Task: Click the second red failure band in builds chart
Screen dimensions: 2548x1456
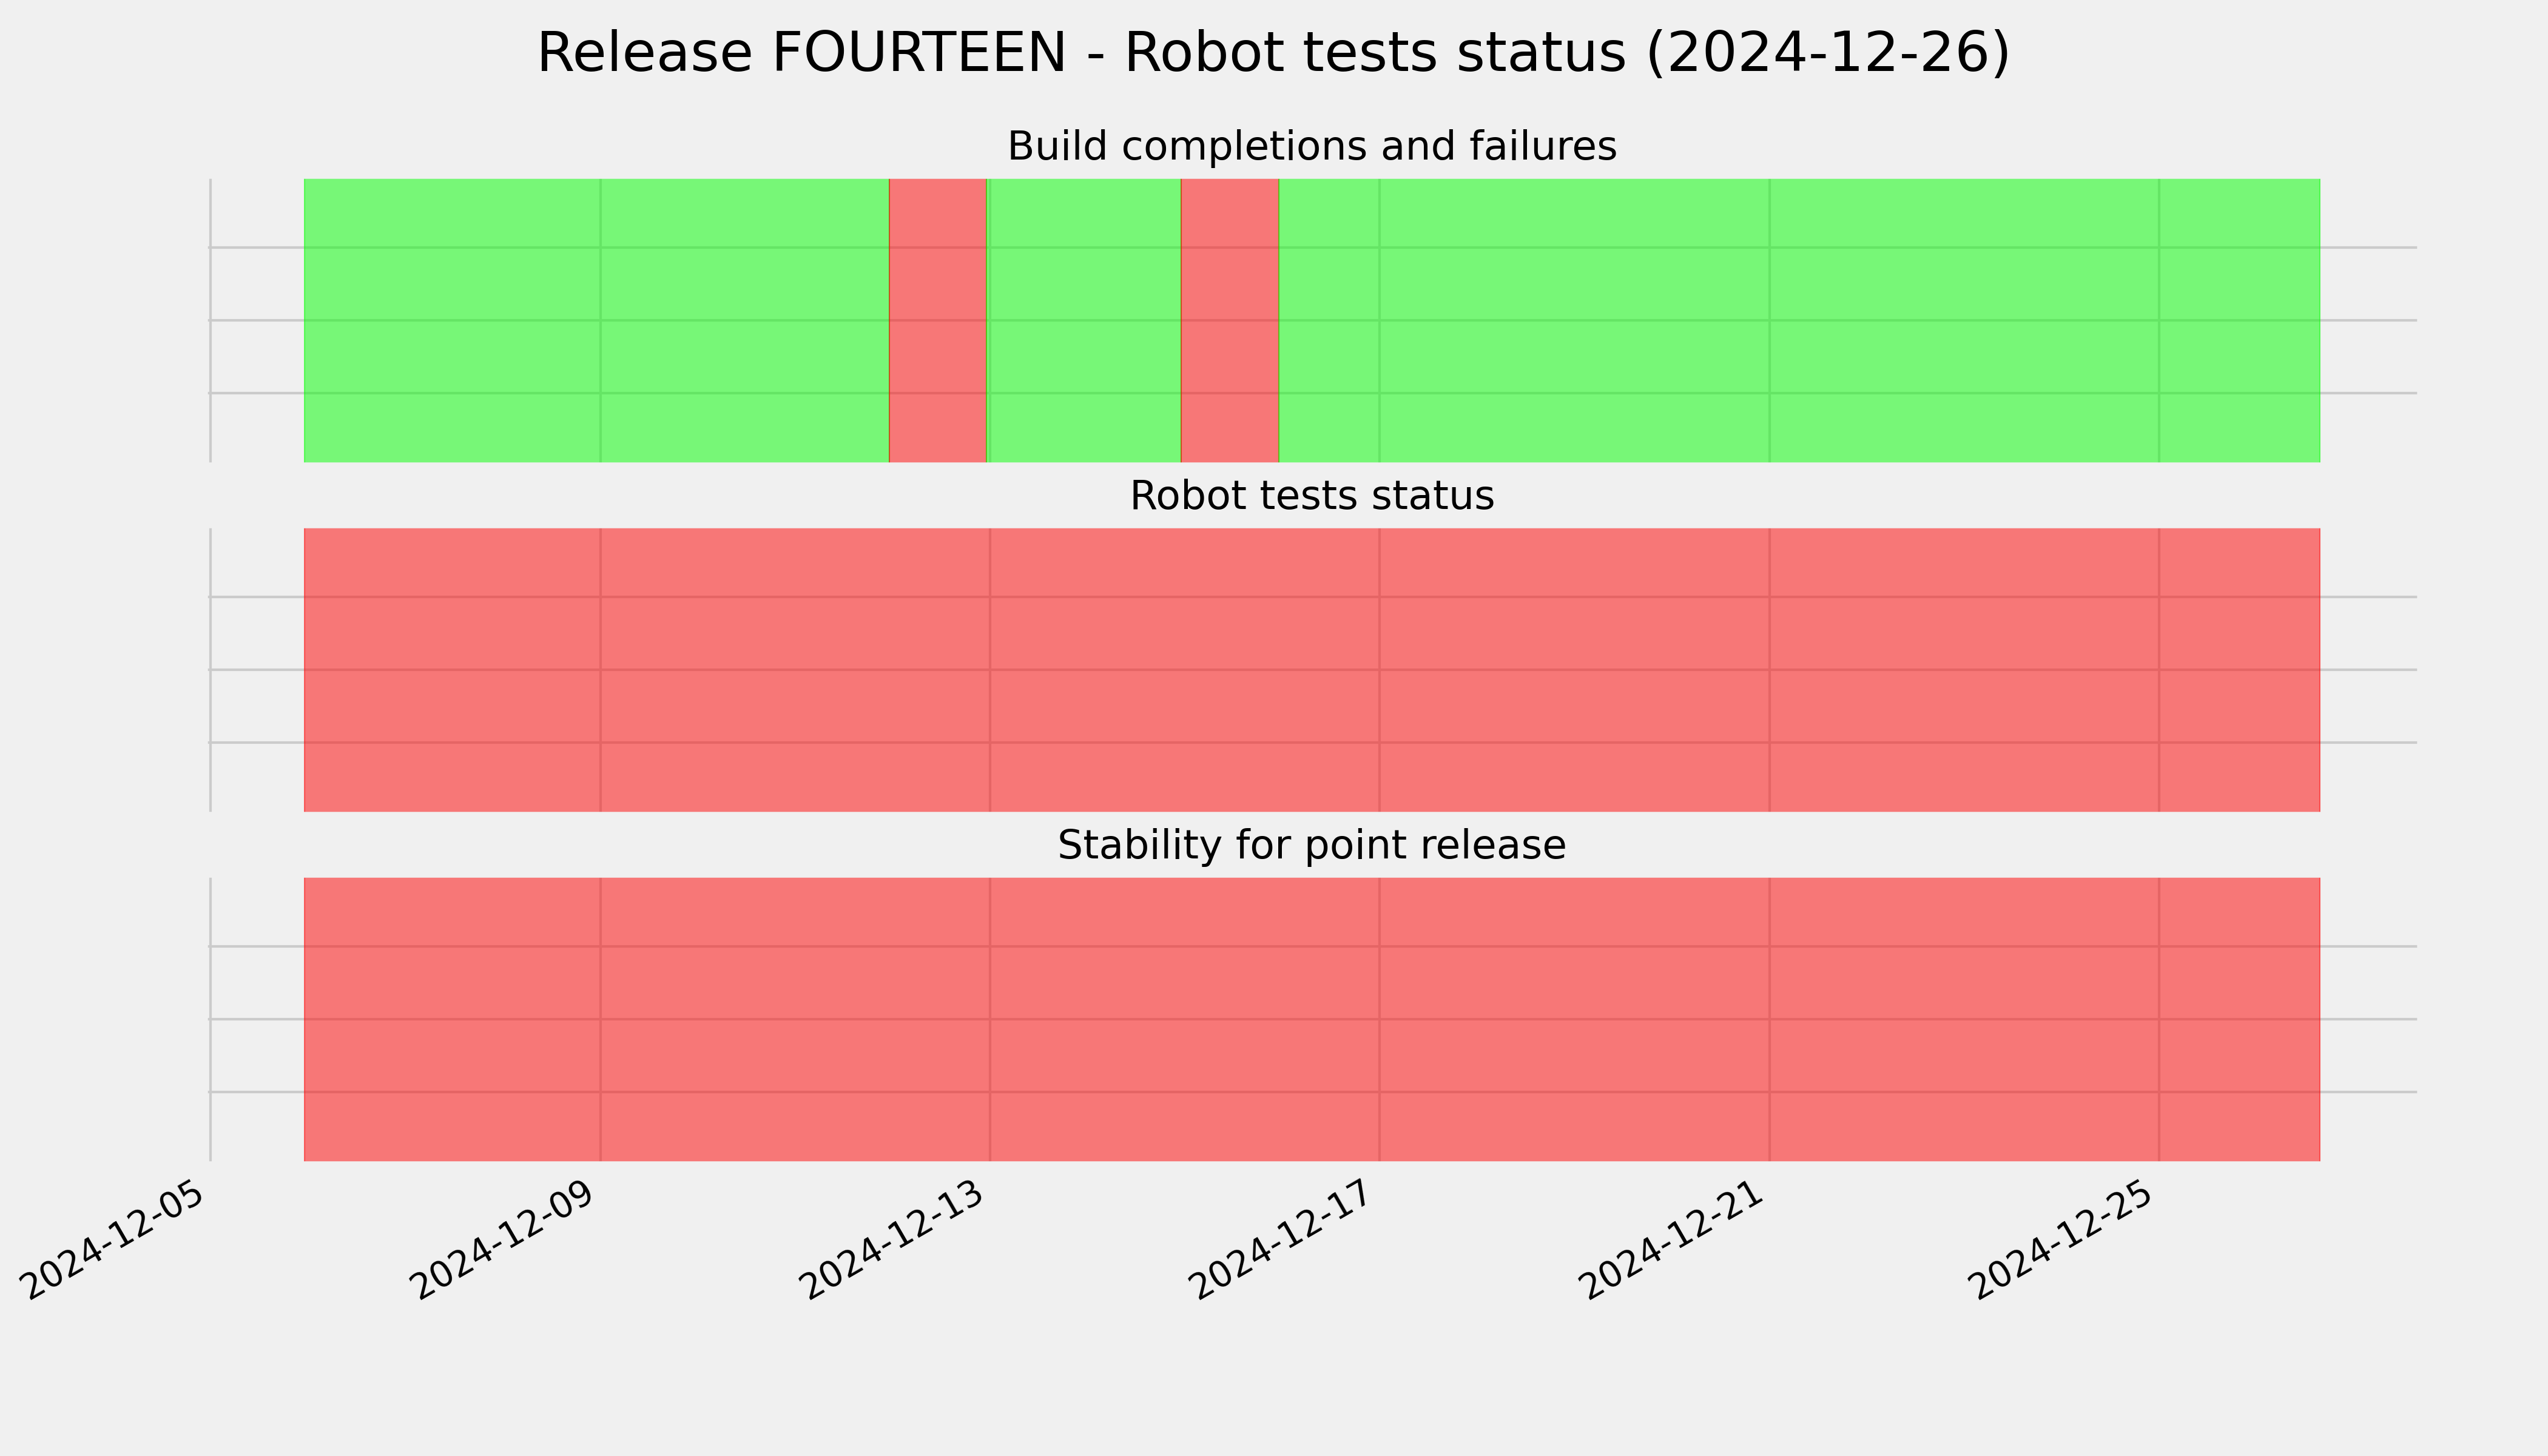Action: point(1229,320)
